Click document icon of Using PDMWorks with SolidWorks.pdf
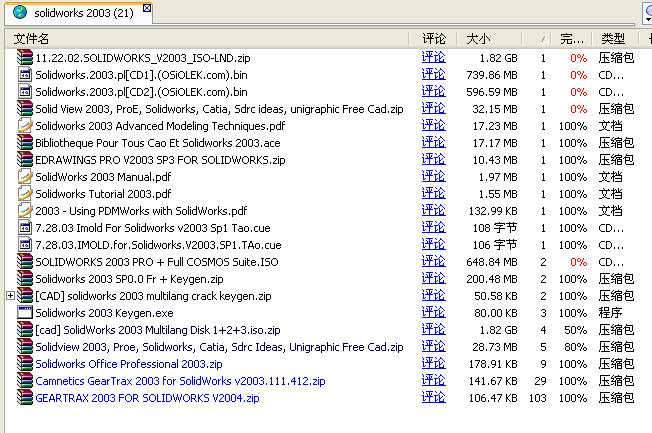 [25, 211]
